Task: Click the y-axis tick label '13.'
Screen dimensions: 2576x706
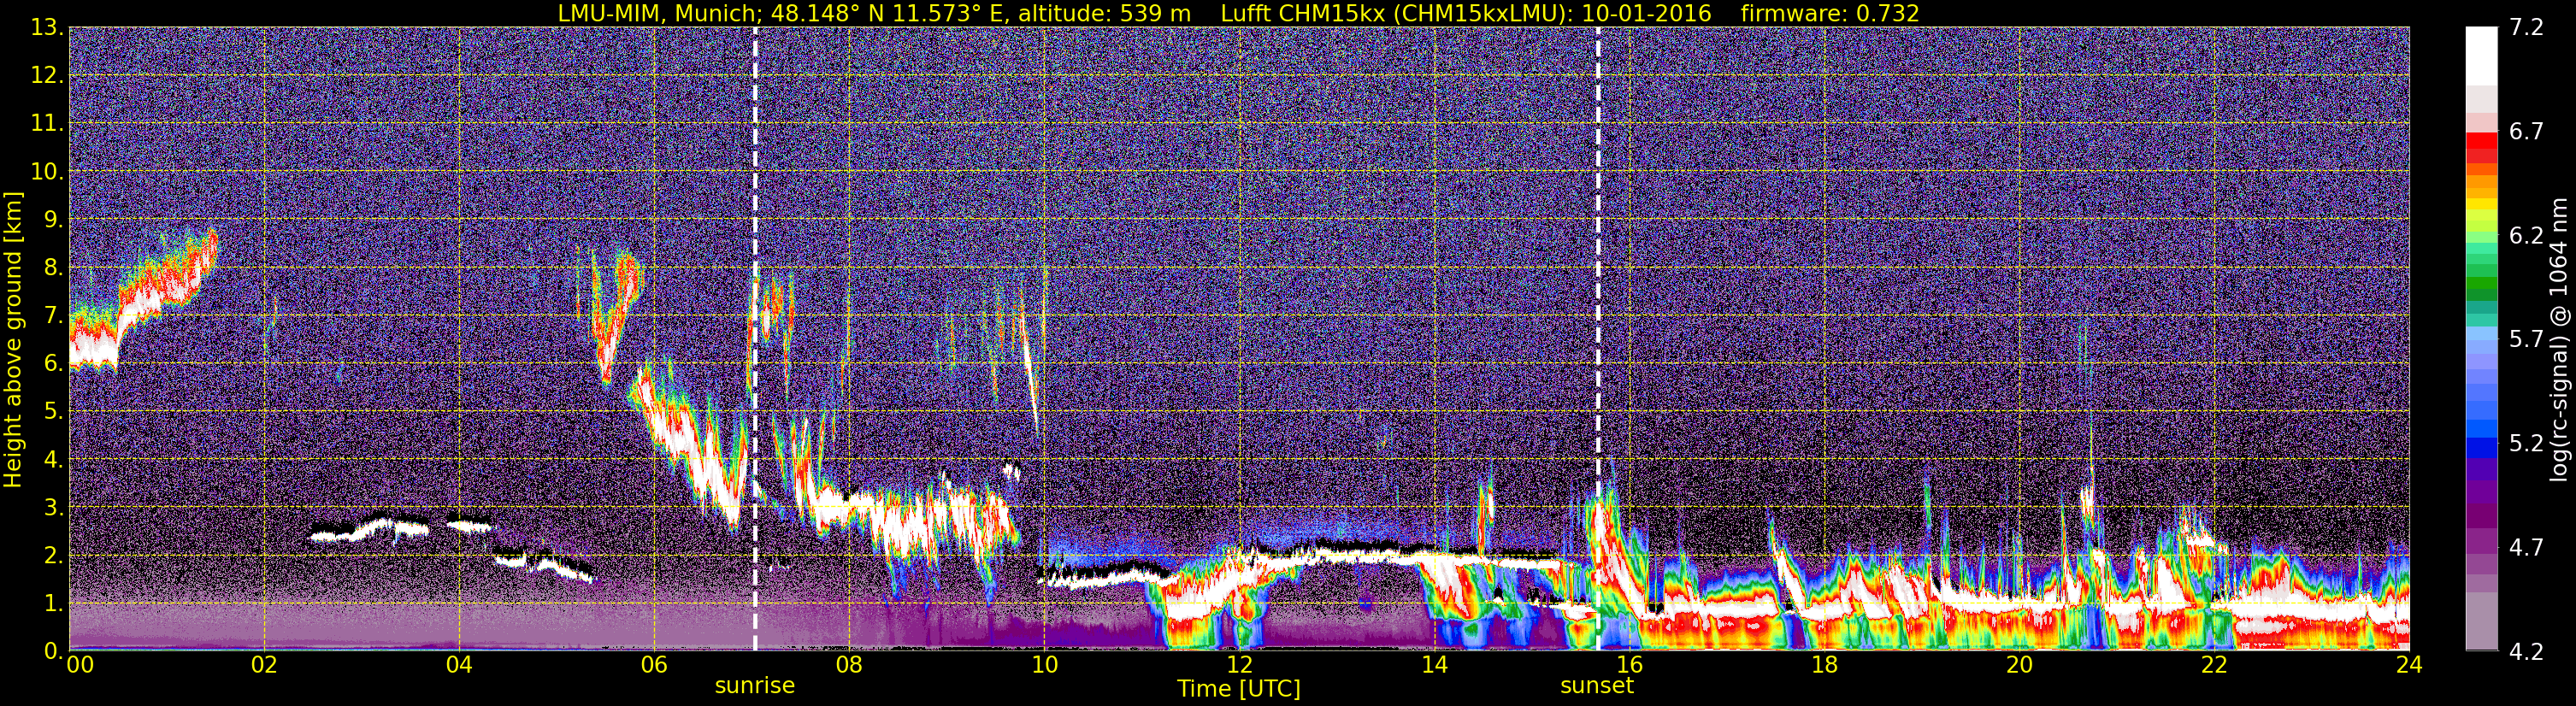Action: coord(47,27)
